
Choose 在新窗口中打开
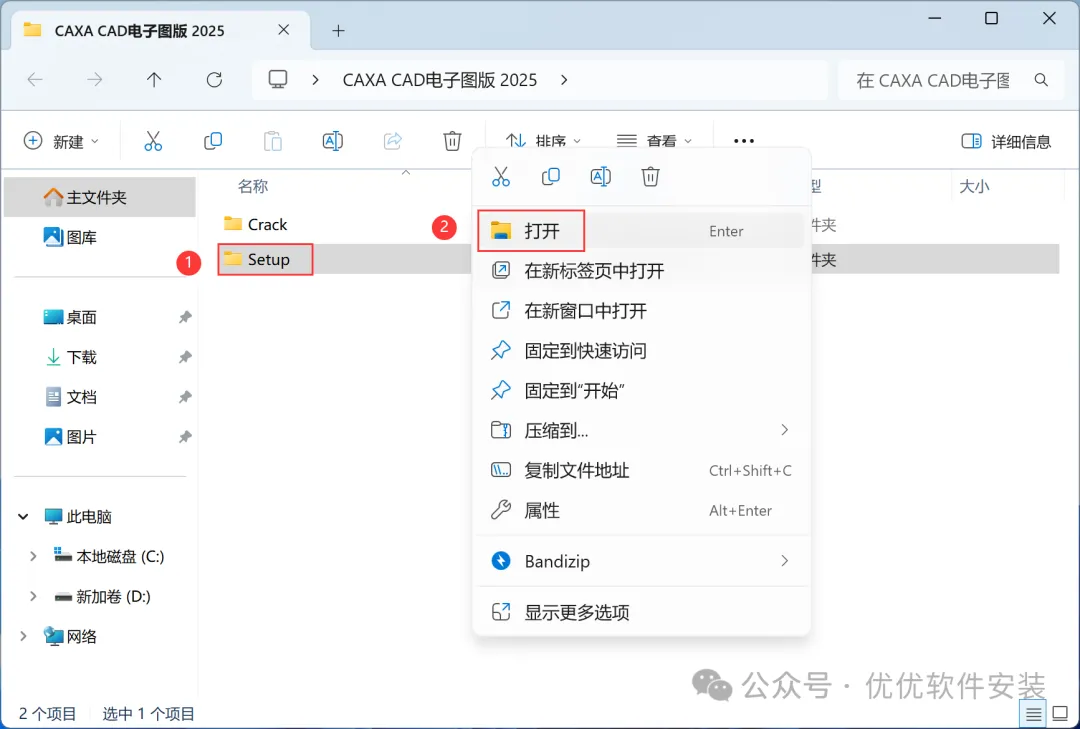click(641, 311)
